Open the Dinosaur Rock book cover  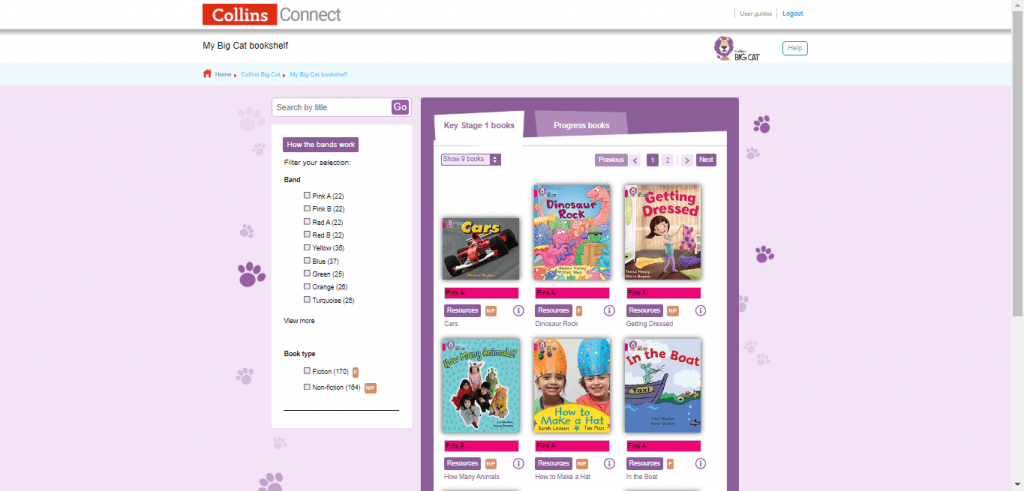tap(572, 232)
